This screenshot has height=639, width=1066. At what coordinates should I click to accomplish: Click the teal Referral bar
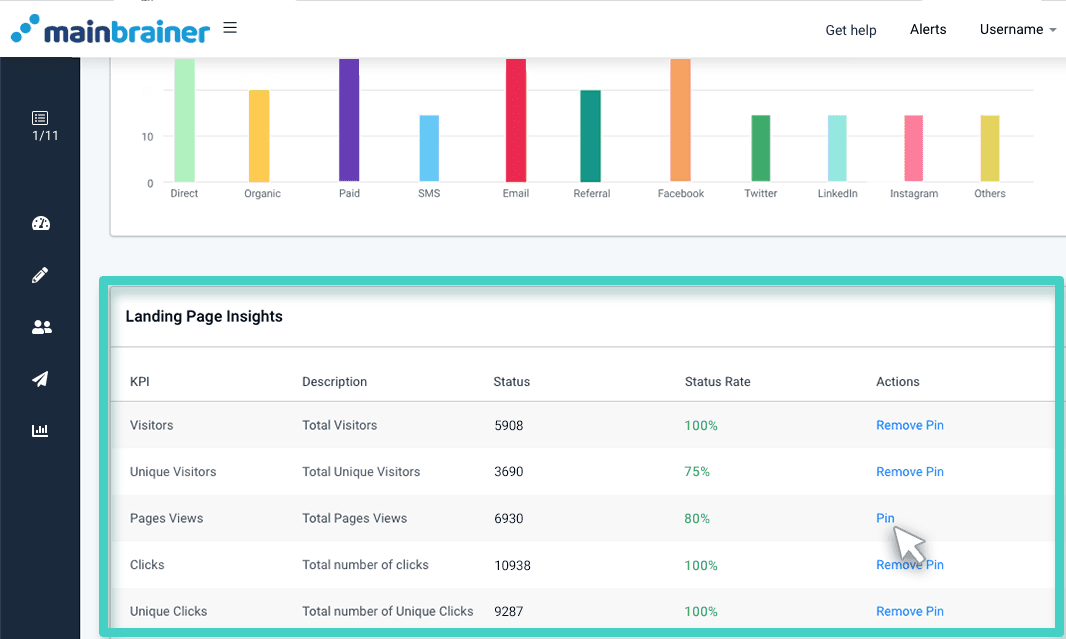[590, 136]
